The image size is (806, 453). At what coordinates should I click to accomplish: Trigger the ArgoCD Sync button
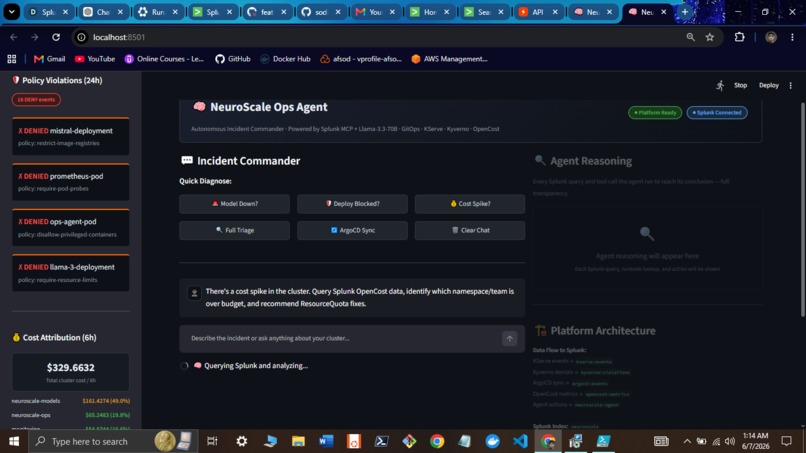tap(352, 230)
